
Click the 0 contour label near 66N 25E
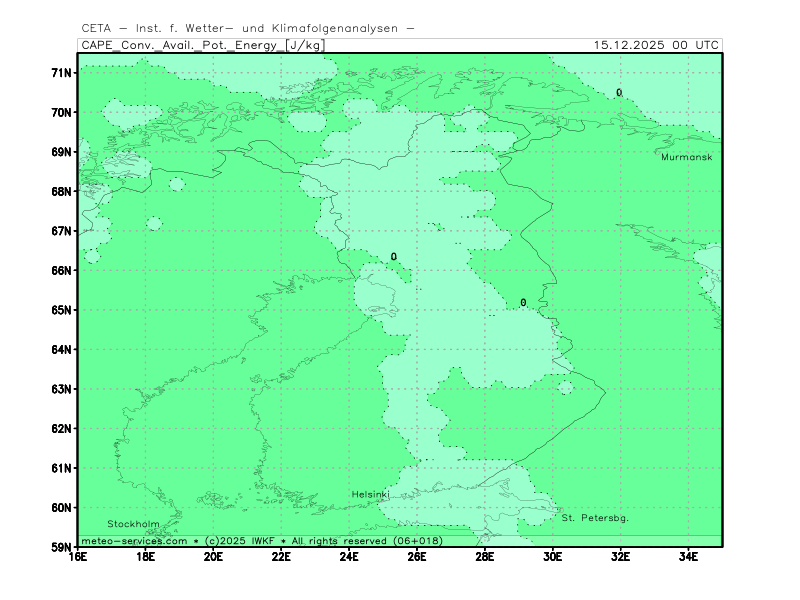[394, 257]
